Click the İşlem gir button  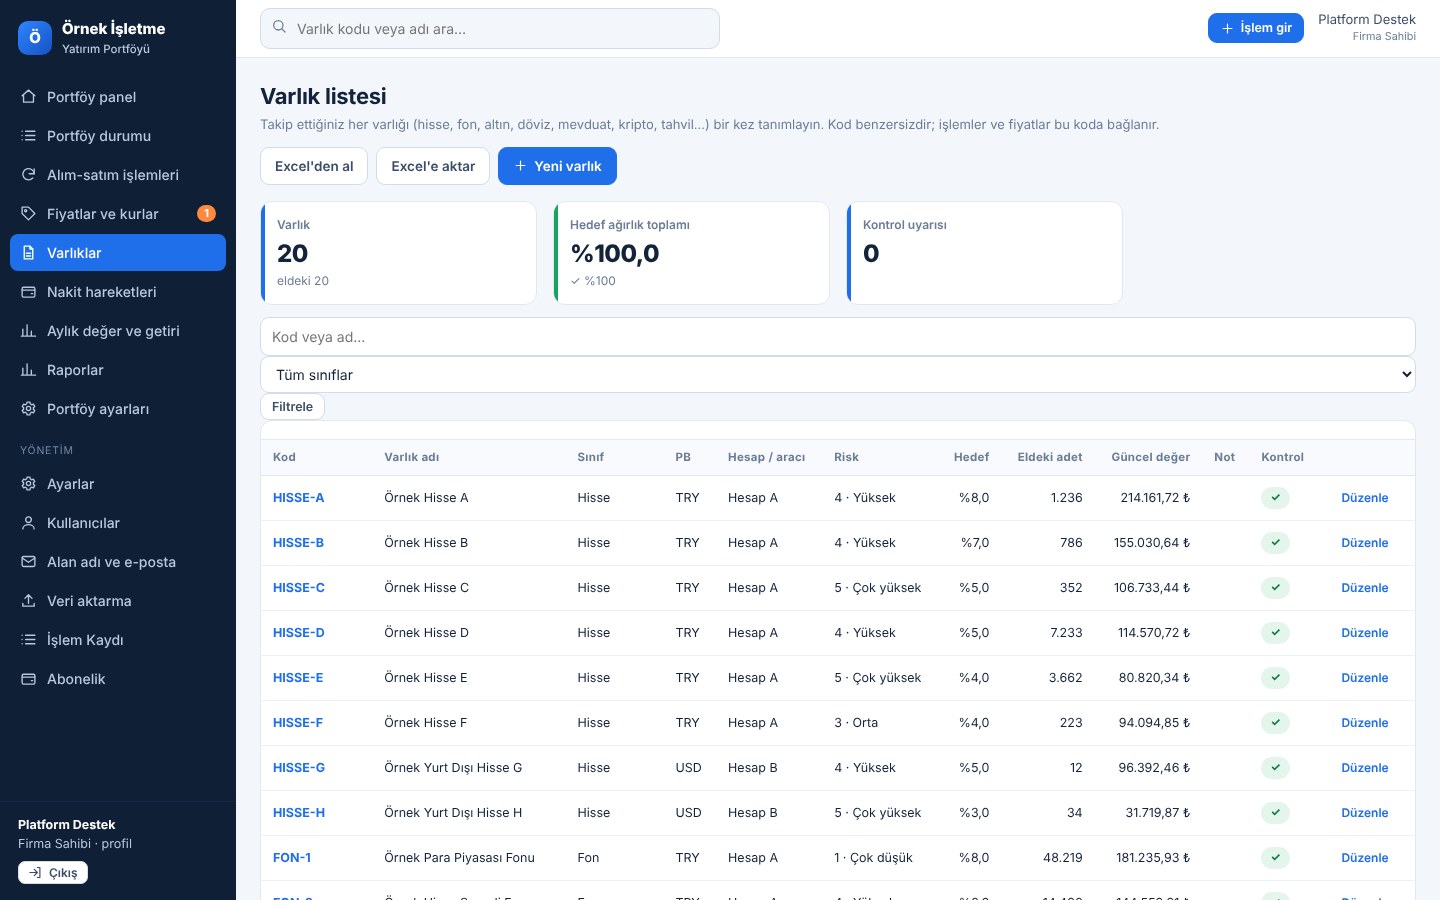coord(1256,28)
